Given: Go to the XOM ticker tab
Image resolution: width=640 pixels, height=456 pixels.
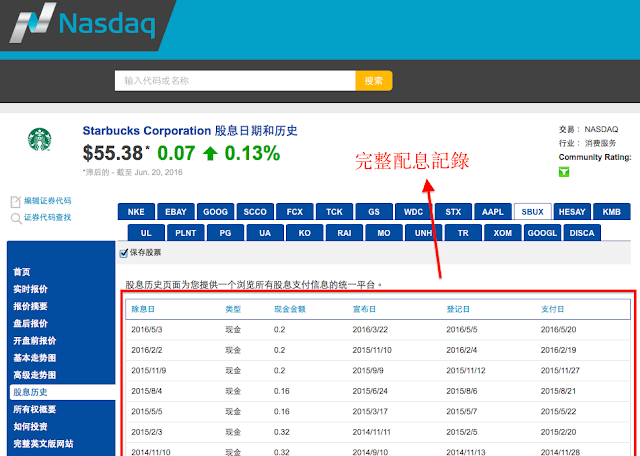Looking at the screenshot, I should click(x=502, y=233).
